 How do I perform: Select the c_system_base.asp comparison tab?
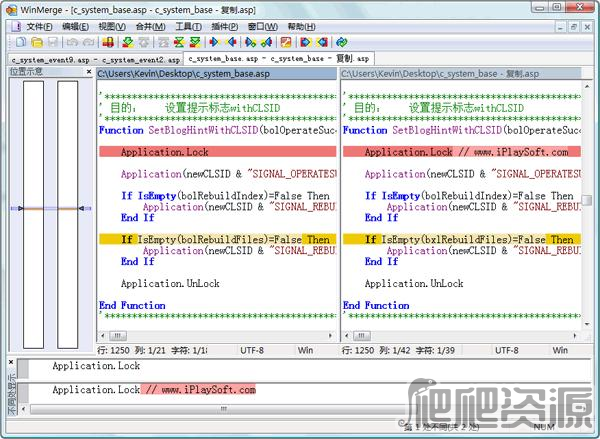279,59
